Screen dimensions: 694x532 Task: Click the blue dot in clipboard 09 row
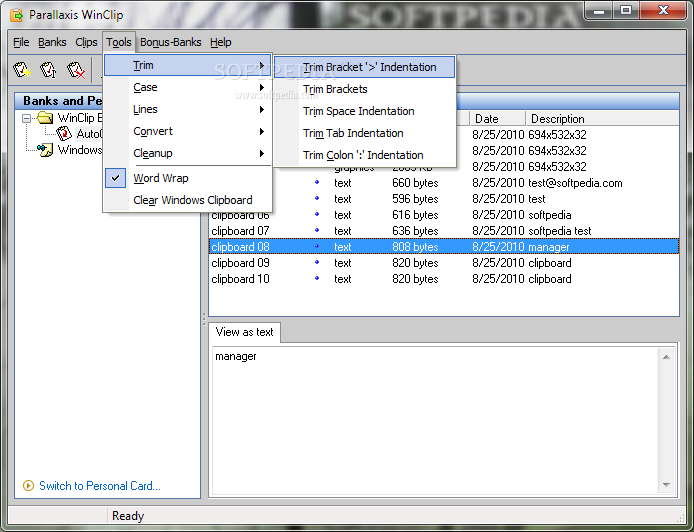pyautogui.click(x=317, y=262)
